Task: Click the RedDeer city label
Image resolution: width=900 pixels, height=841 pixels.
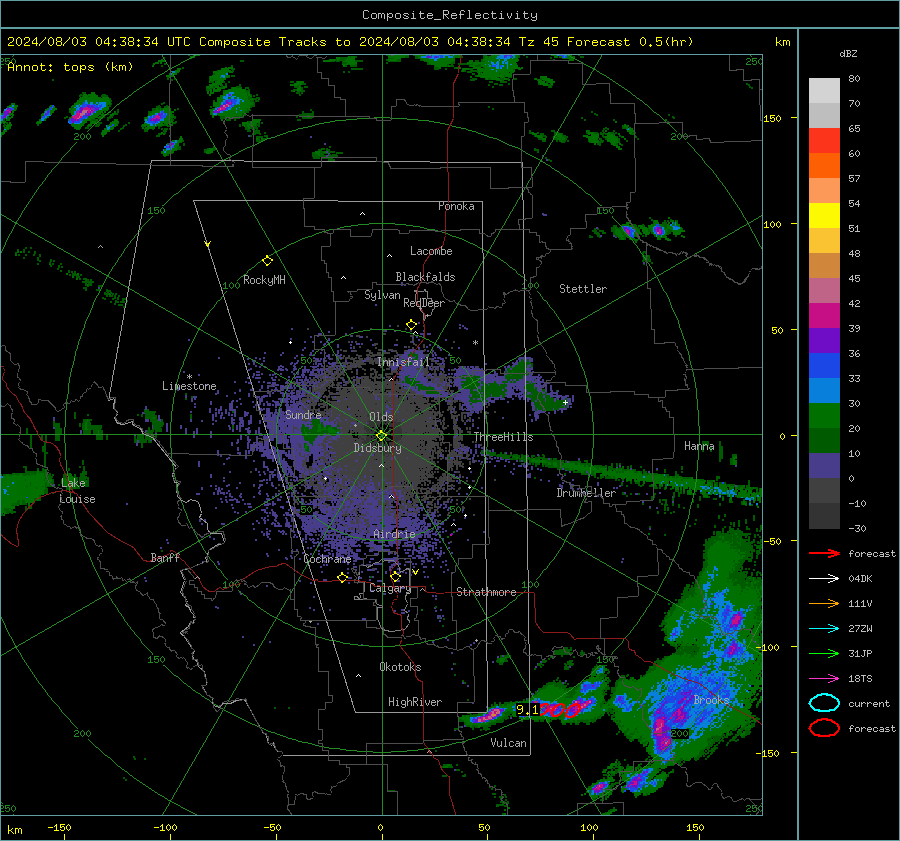Action: 424,303
